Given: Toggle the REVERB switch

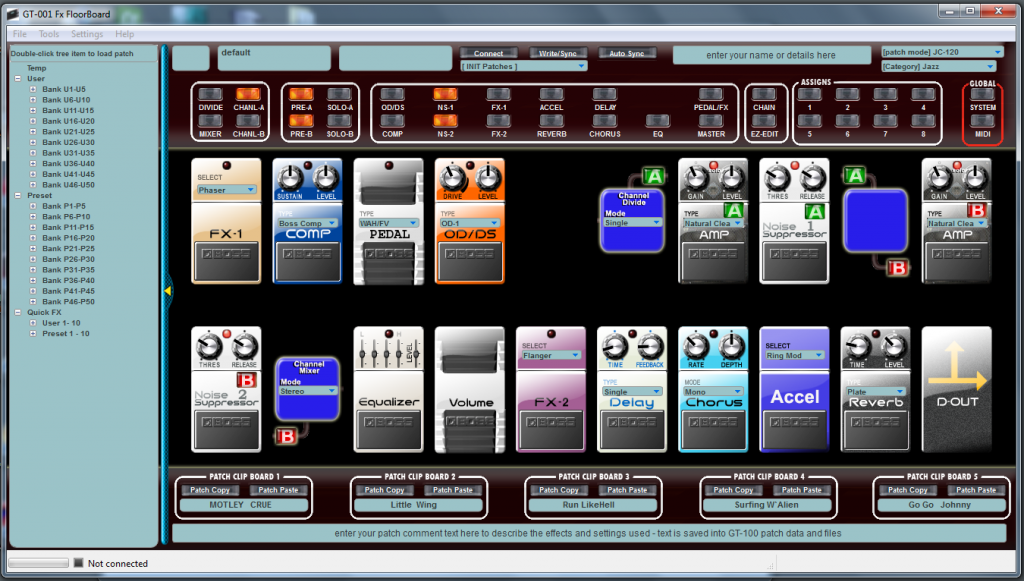Looking at the screenshot, I should pos(551,121).
